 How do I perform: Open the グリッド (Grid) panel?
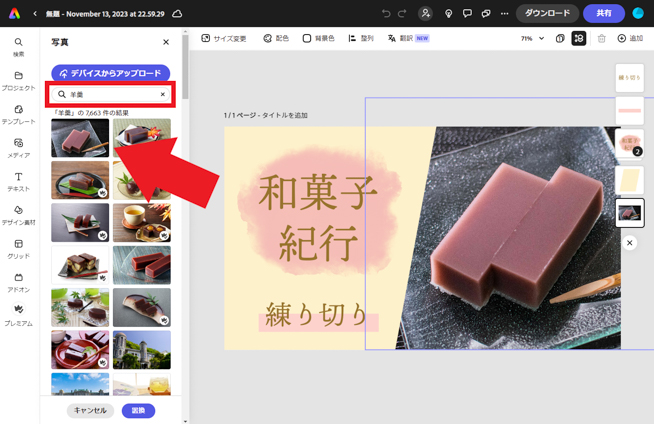point(18,249)
